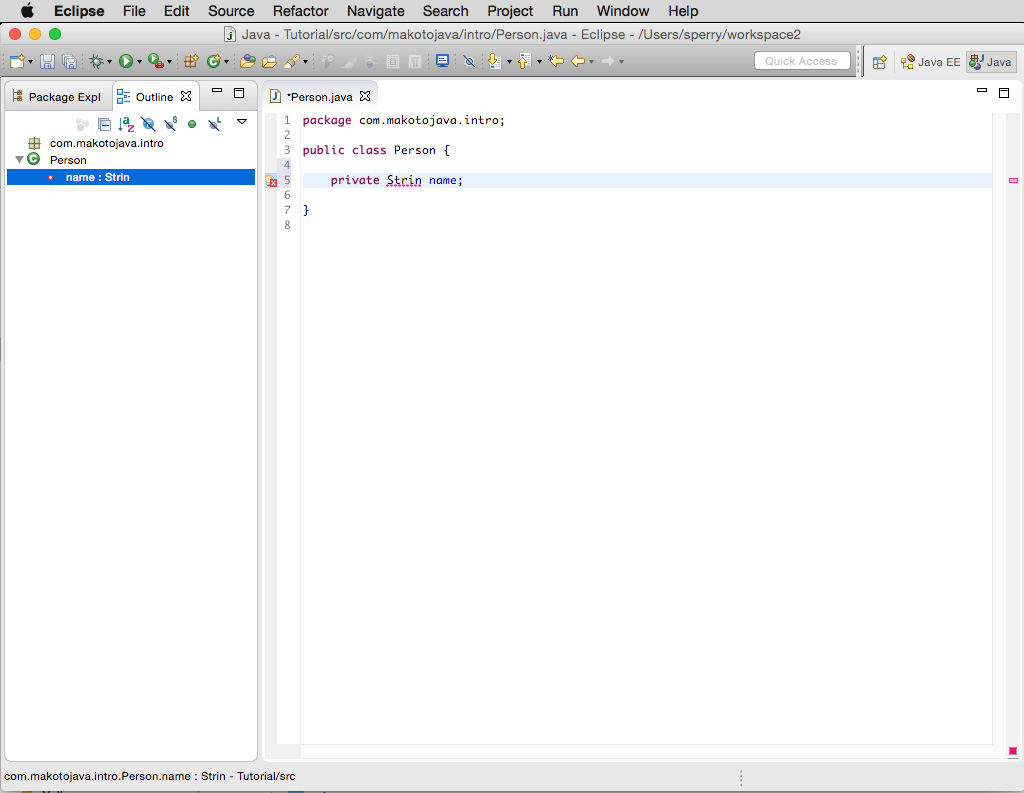Click the error marker in overview ruler

pos(1013,180)
